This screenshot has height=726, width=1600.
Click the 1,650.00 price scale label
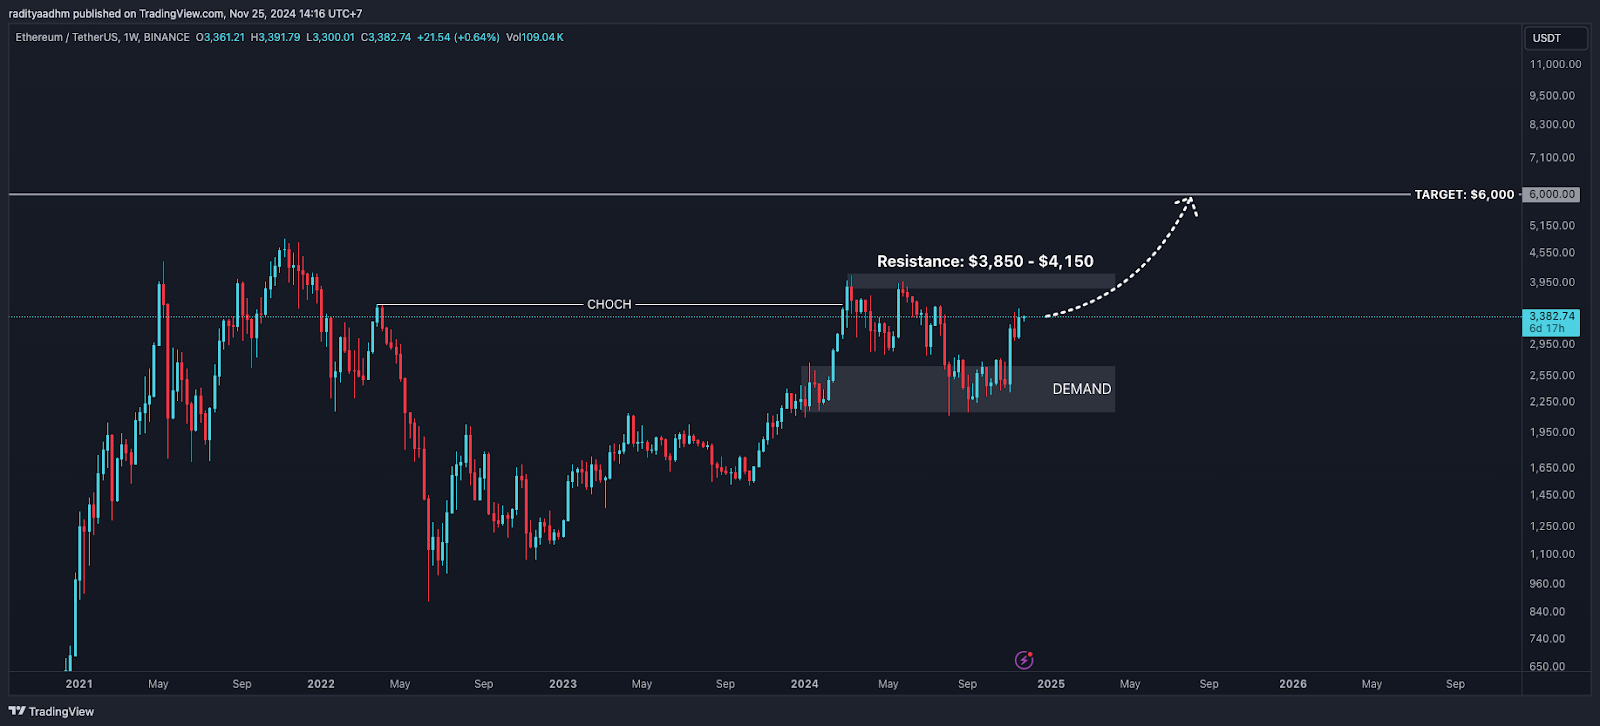coord(1552,468)
